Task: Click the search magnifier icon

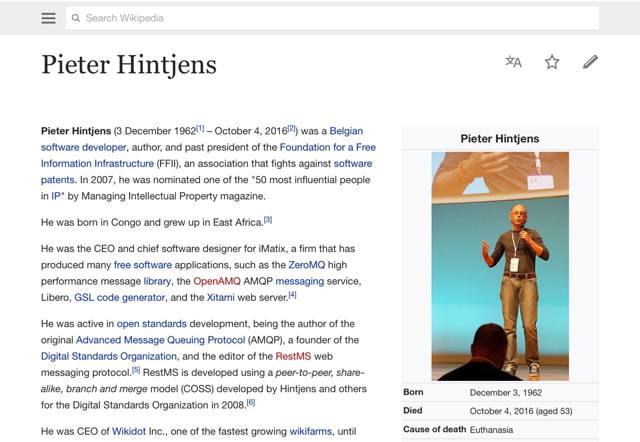Action: coord(76,18)
